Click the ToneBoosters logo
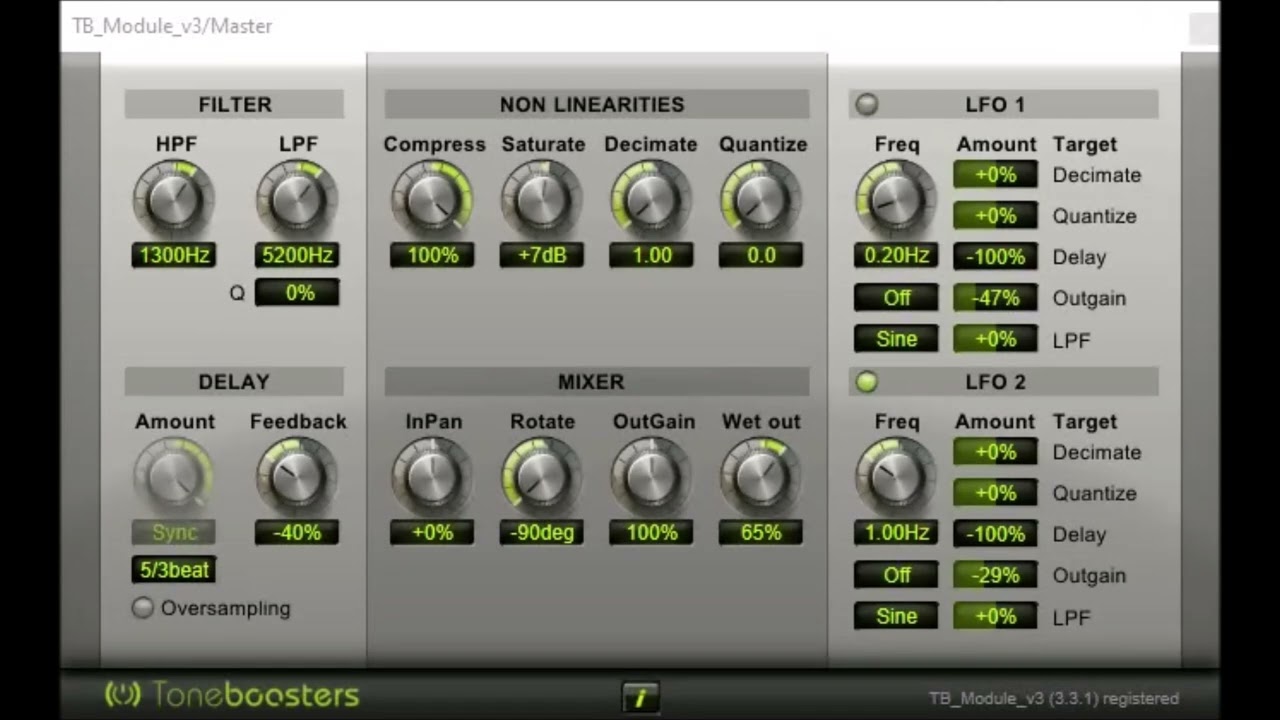Screen dimensions: 1280x720 point(232,695)
